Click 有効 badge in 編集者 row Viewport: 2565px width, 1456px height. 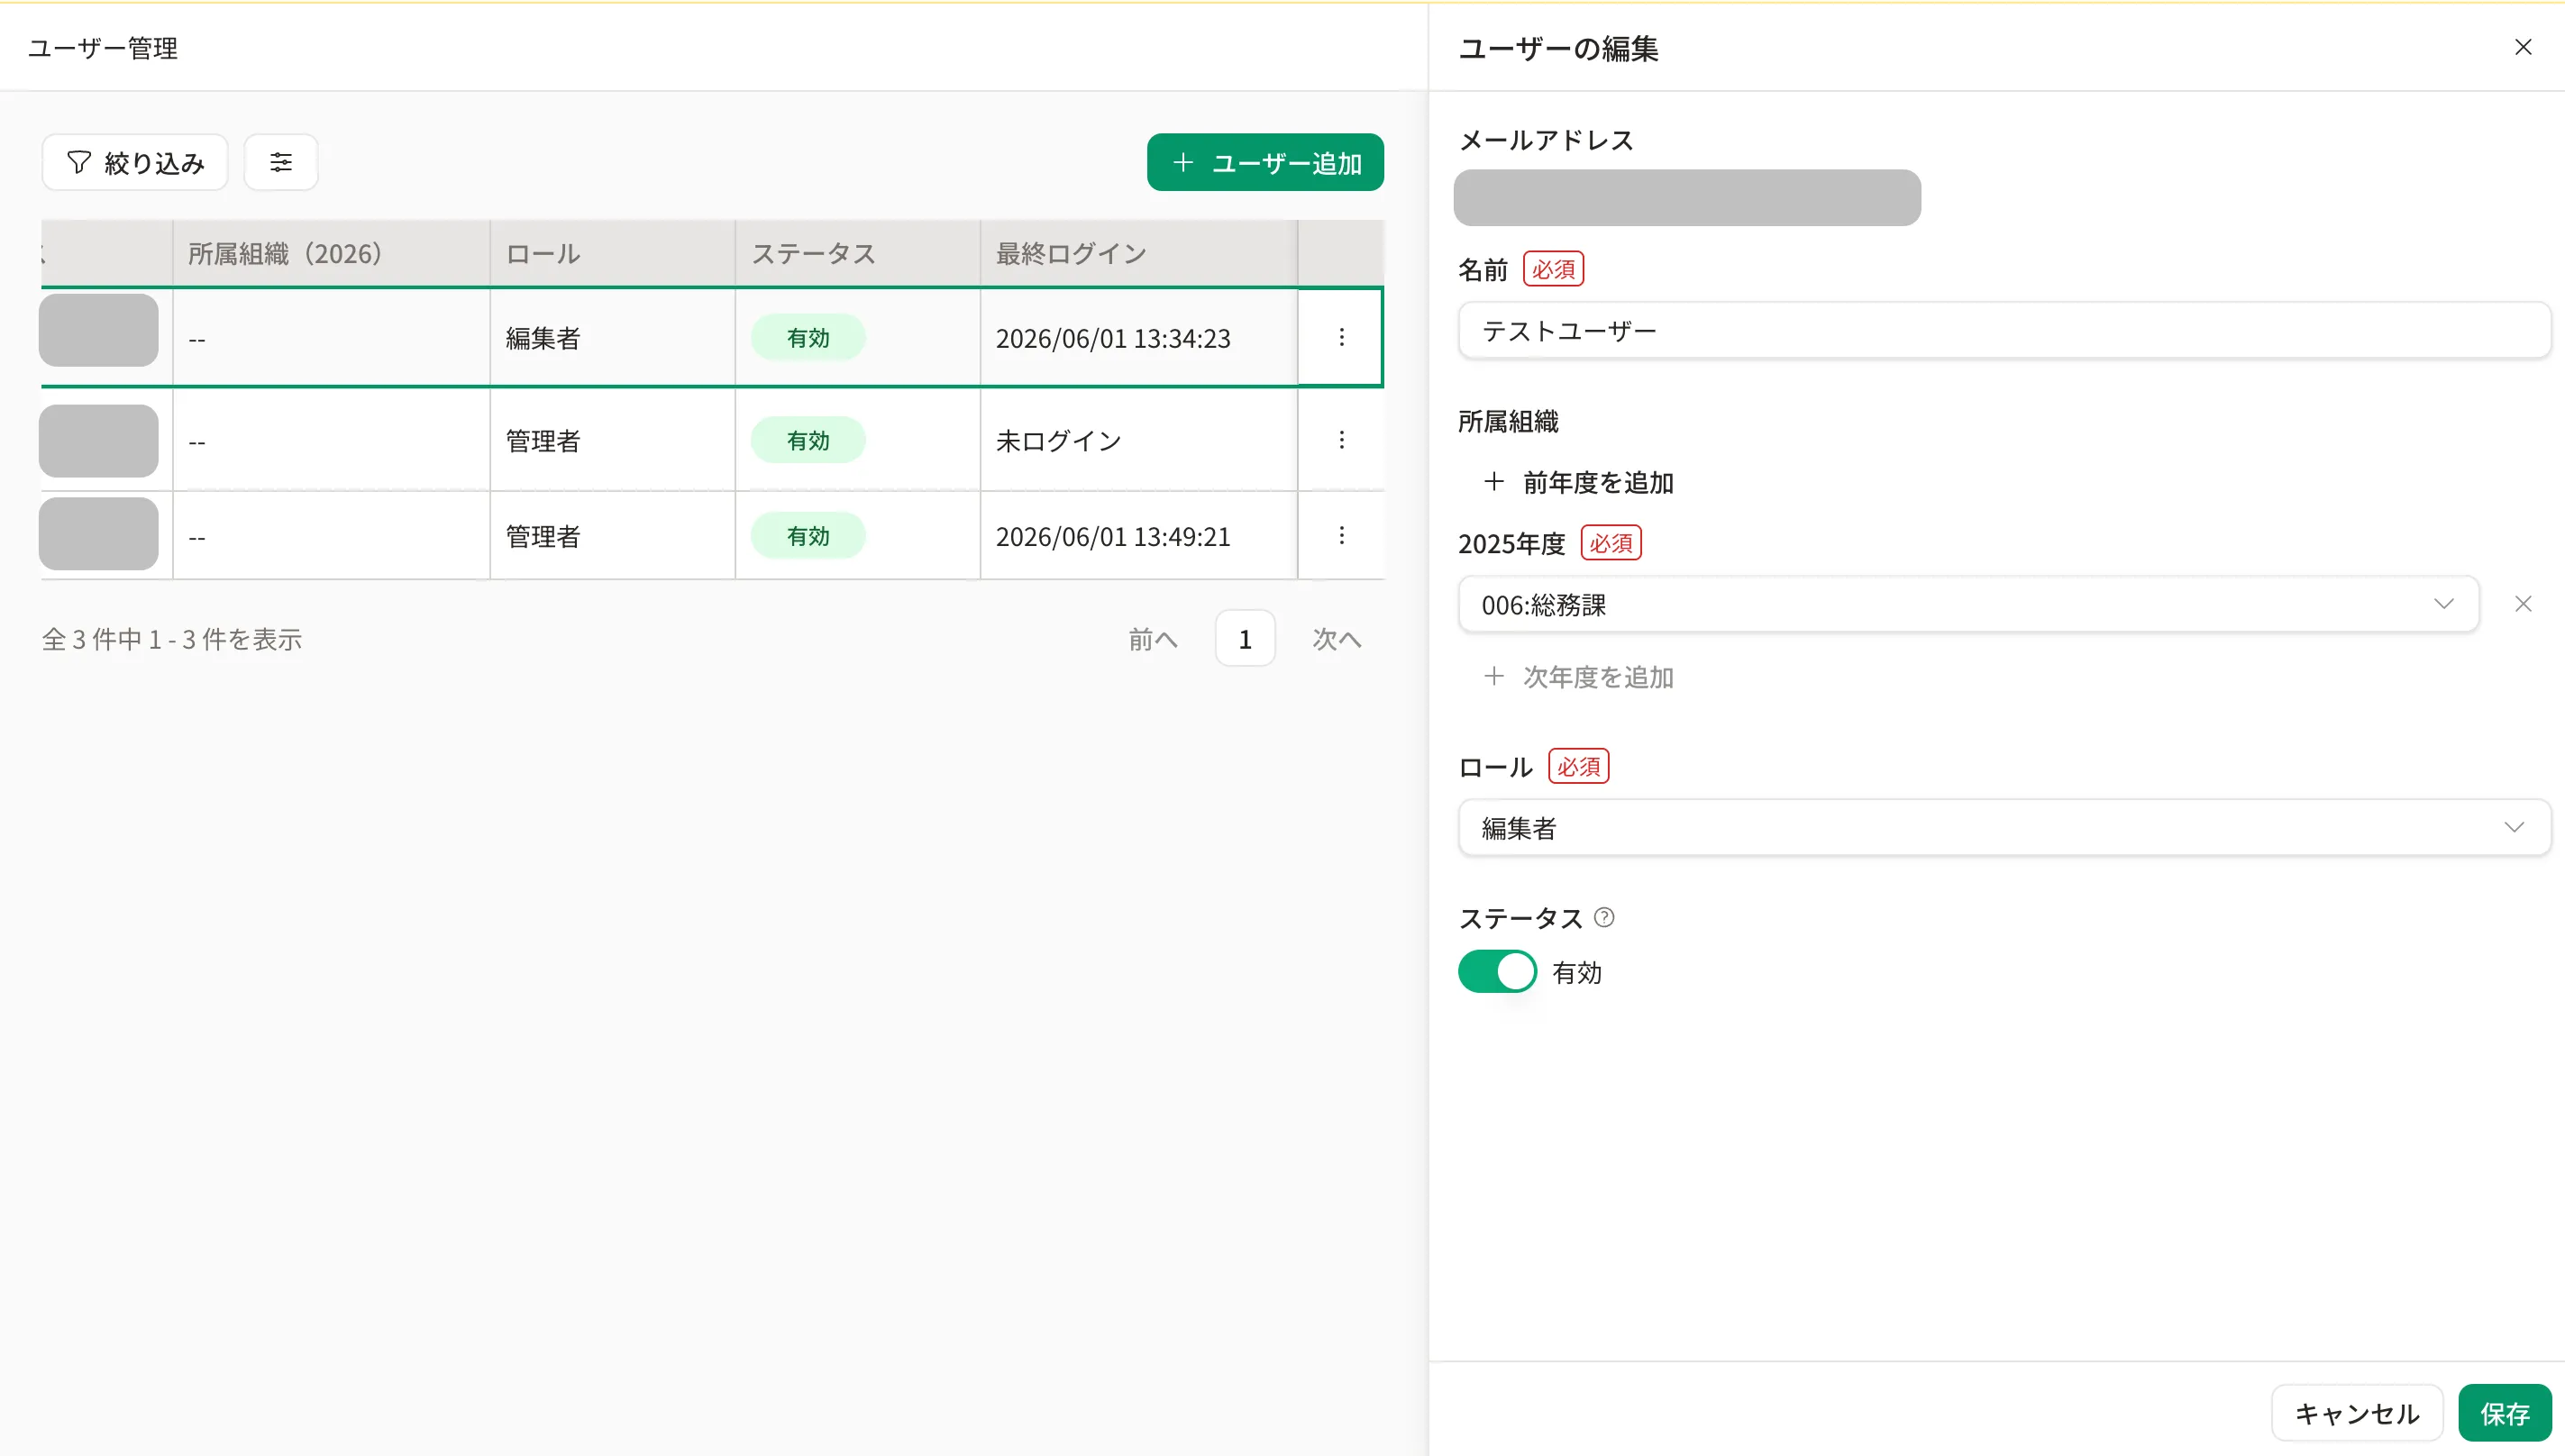pyautogui.click(x=808, y=337)
